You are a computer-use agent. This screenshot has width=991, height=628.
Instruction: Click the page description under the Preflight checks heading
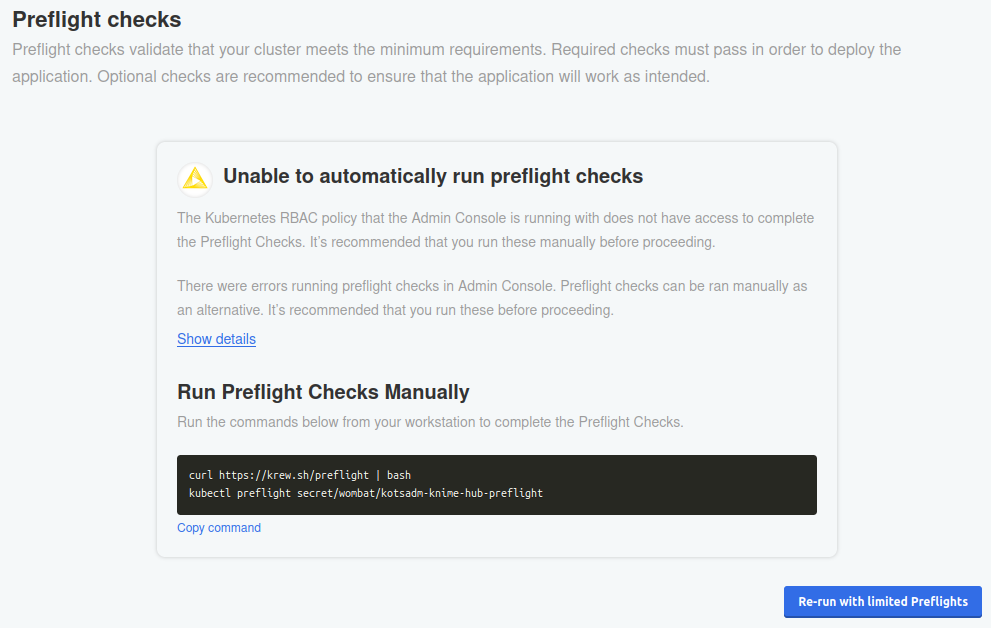[x=456, y=63]
